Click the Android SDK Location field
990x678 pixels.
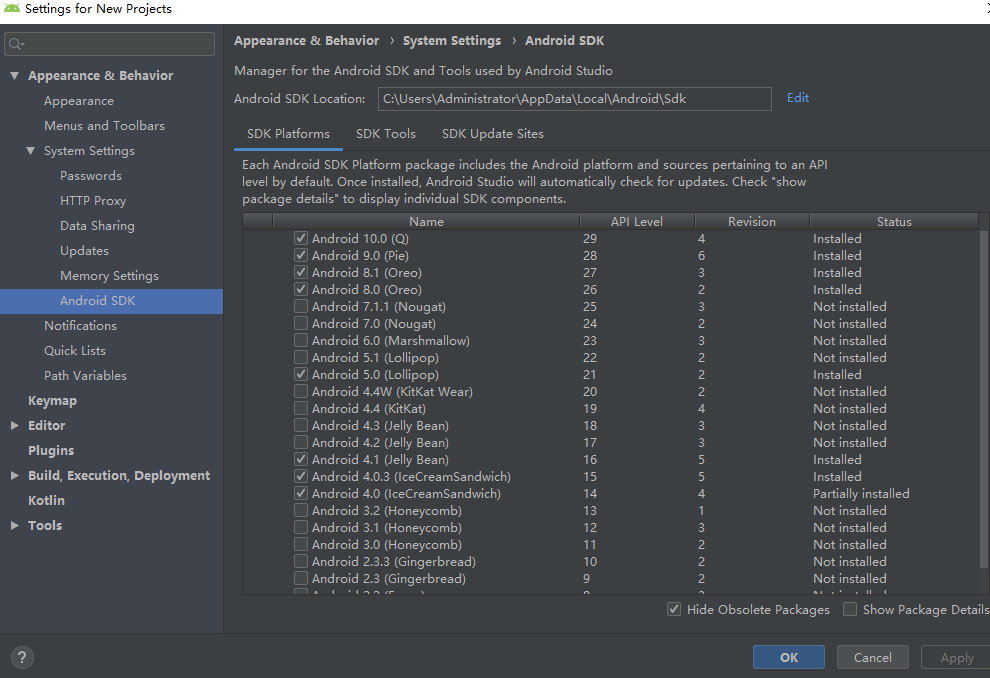575,99
